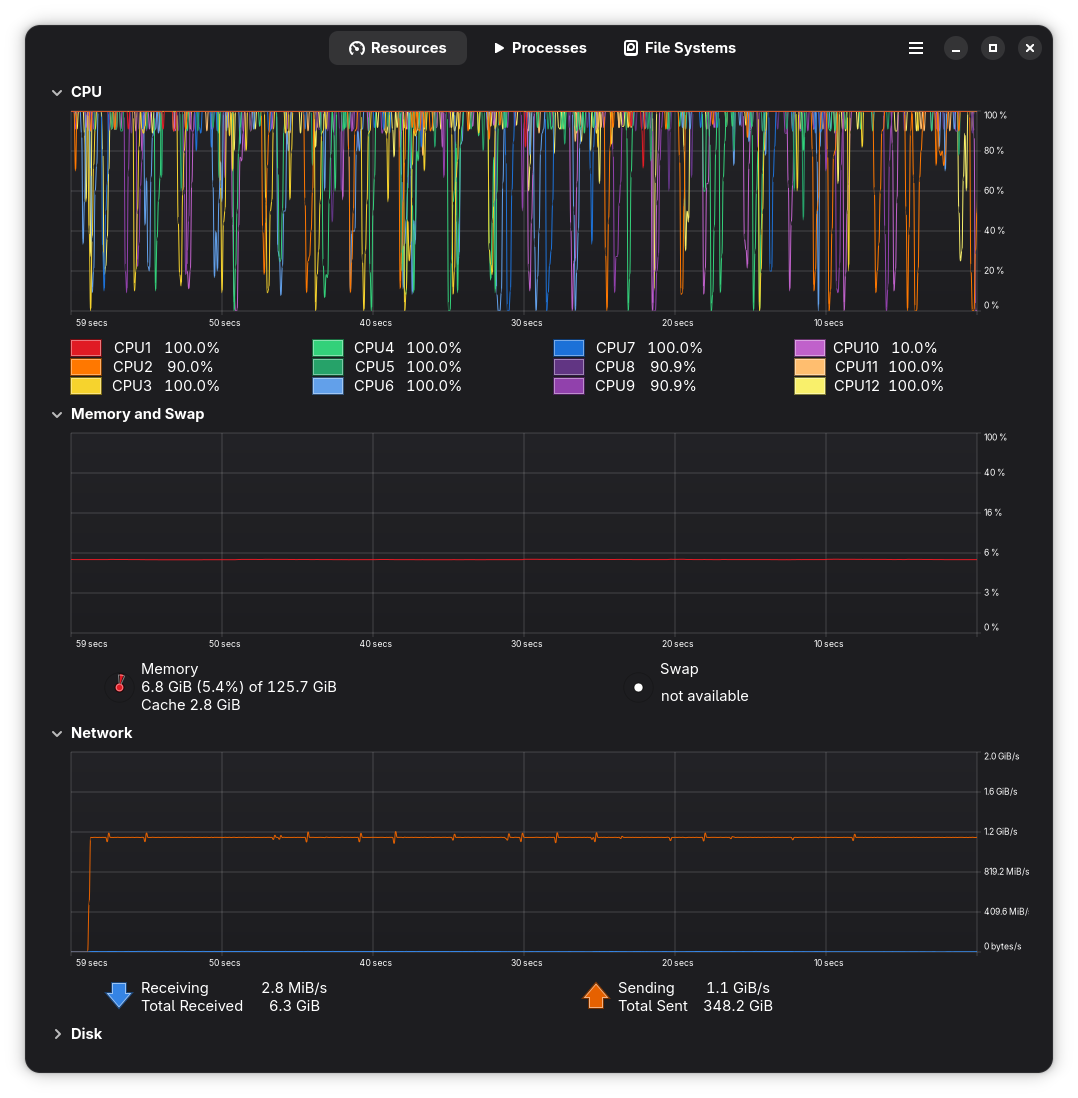Collapse the Network section

(57, 733)
